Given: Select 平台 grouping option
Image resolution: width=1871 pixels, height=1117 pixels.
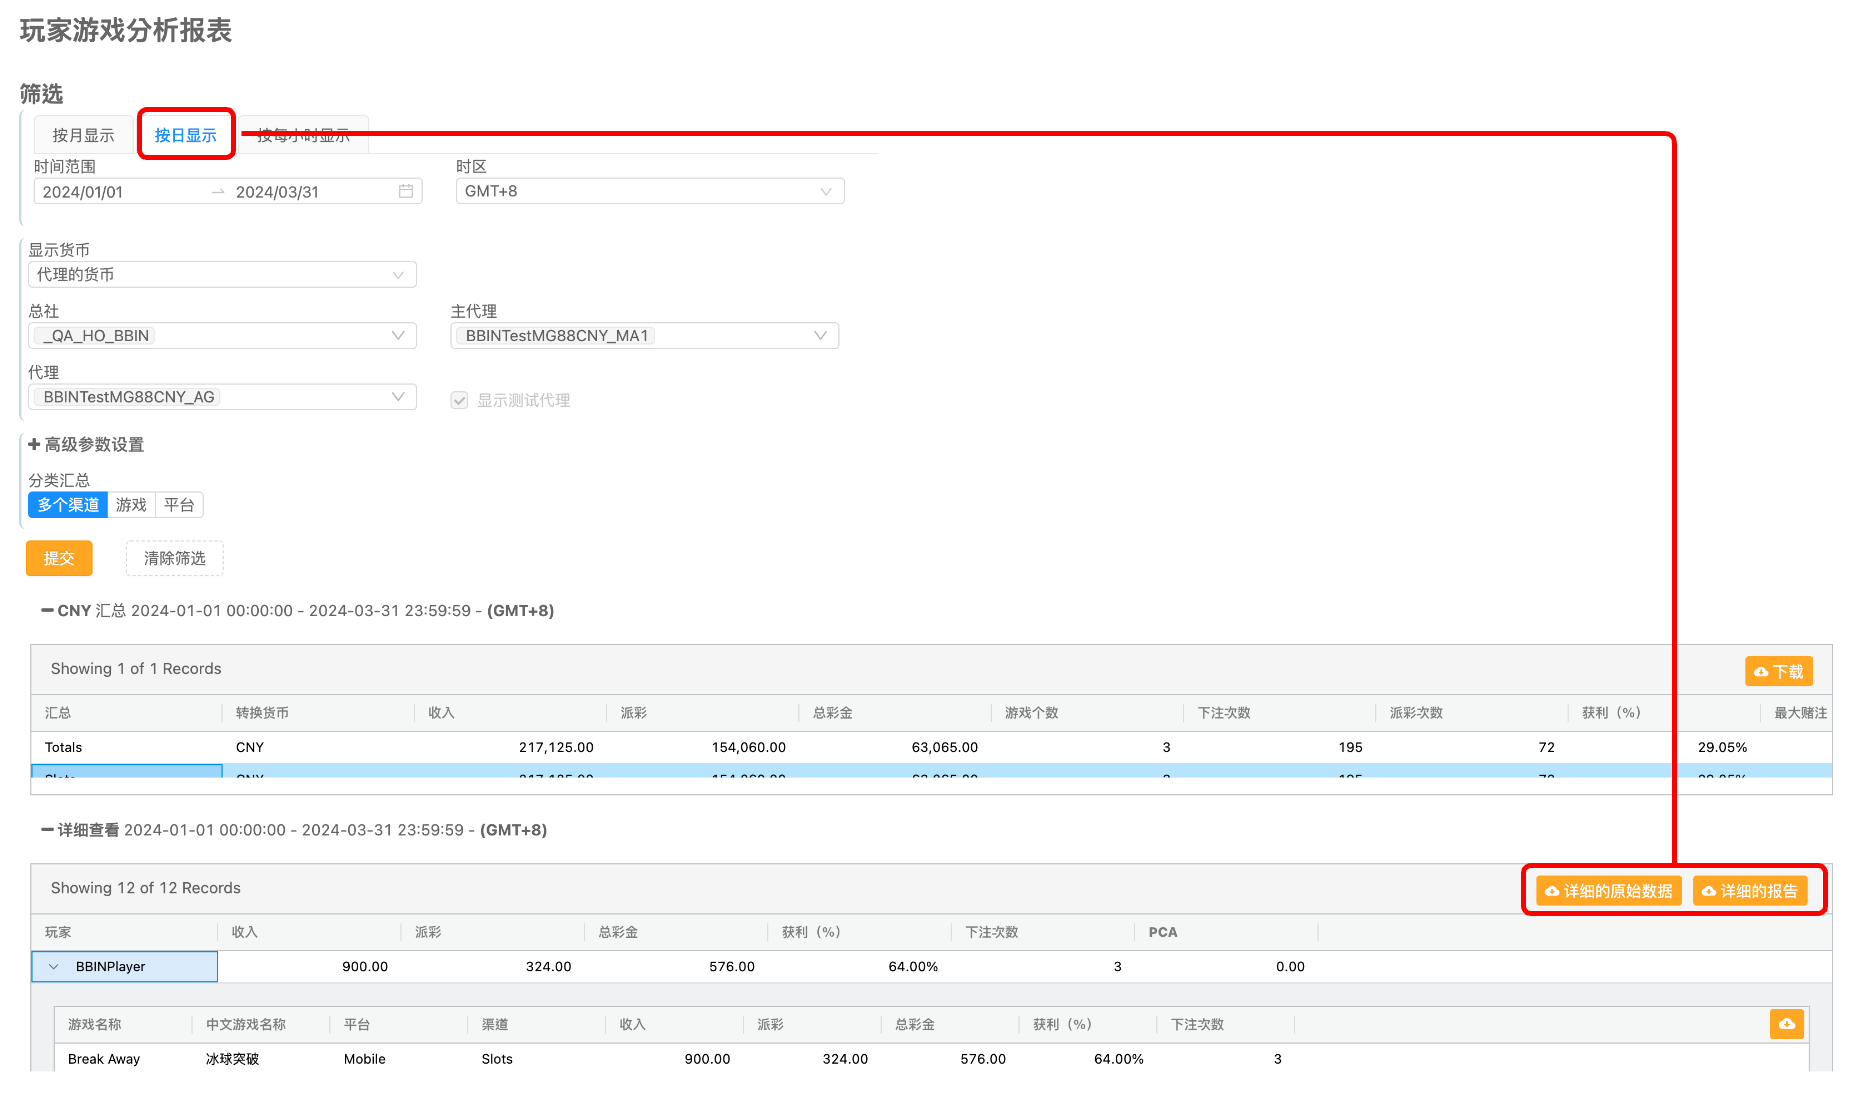Looking at the screenshot, I should [x=179, y=505].
